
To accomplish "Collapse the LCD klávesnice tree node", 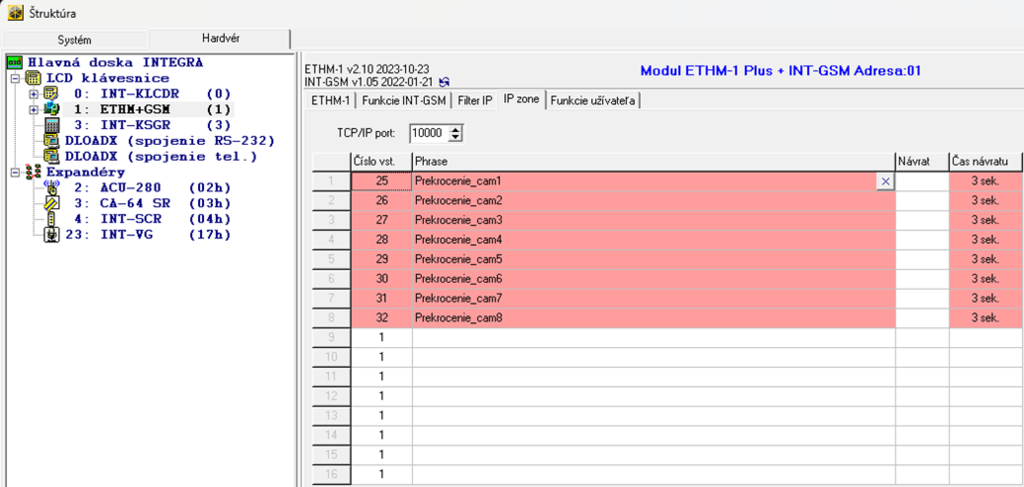I will point(14,78).
